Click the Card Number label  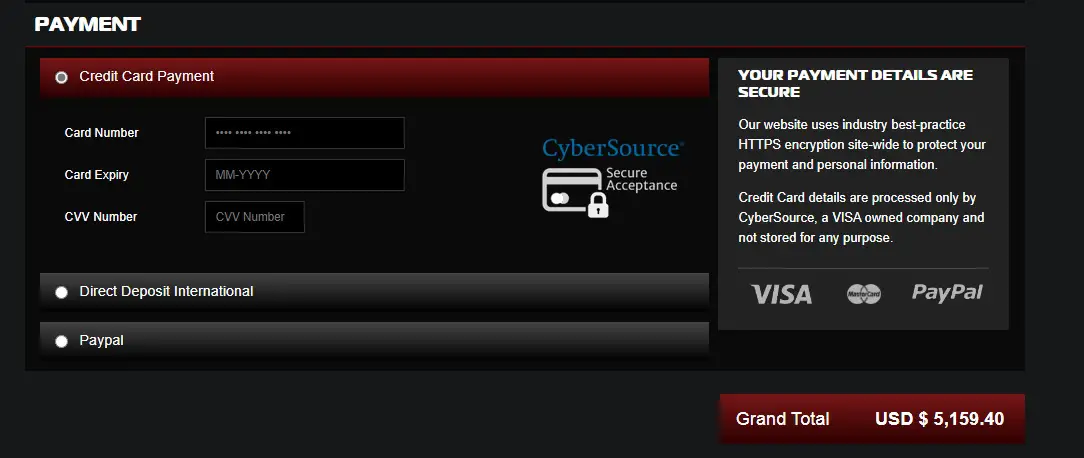click(x=102, y=133)
